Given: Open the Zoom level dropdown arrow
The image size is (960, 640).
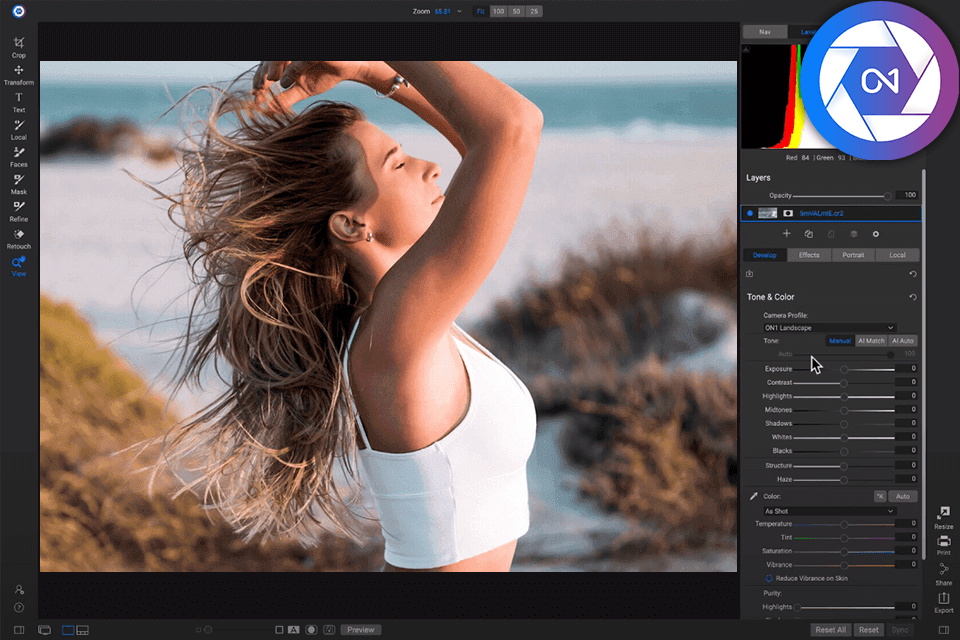Looking at the screenshot, I should 460,11.
